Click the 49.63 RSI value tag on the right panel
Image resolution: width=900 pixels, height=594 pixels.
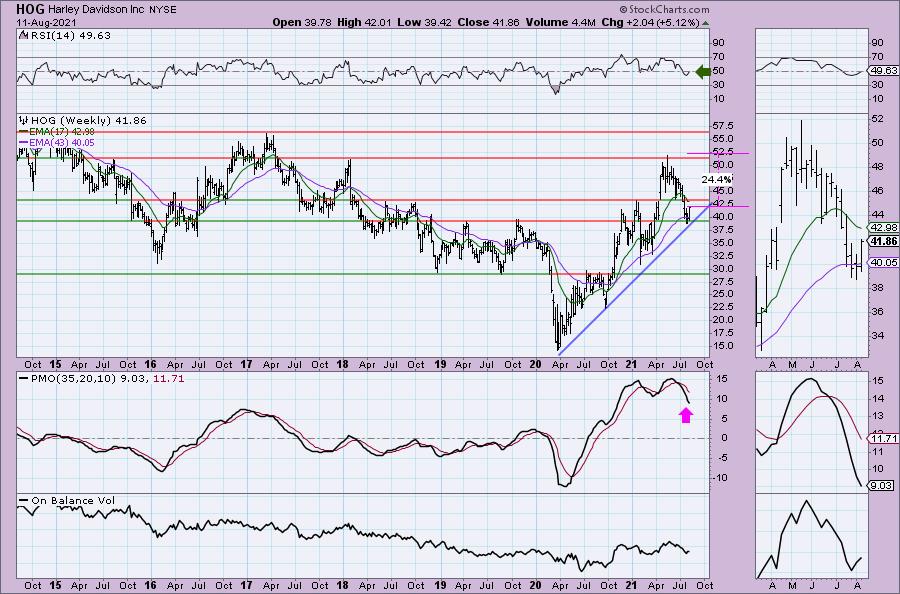[x=884, y=71]
